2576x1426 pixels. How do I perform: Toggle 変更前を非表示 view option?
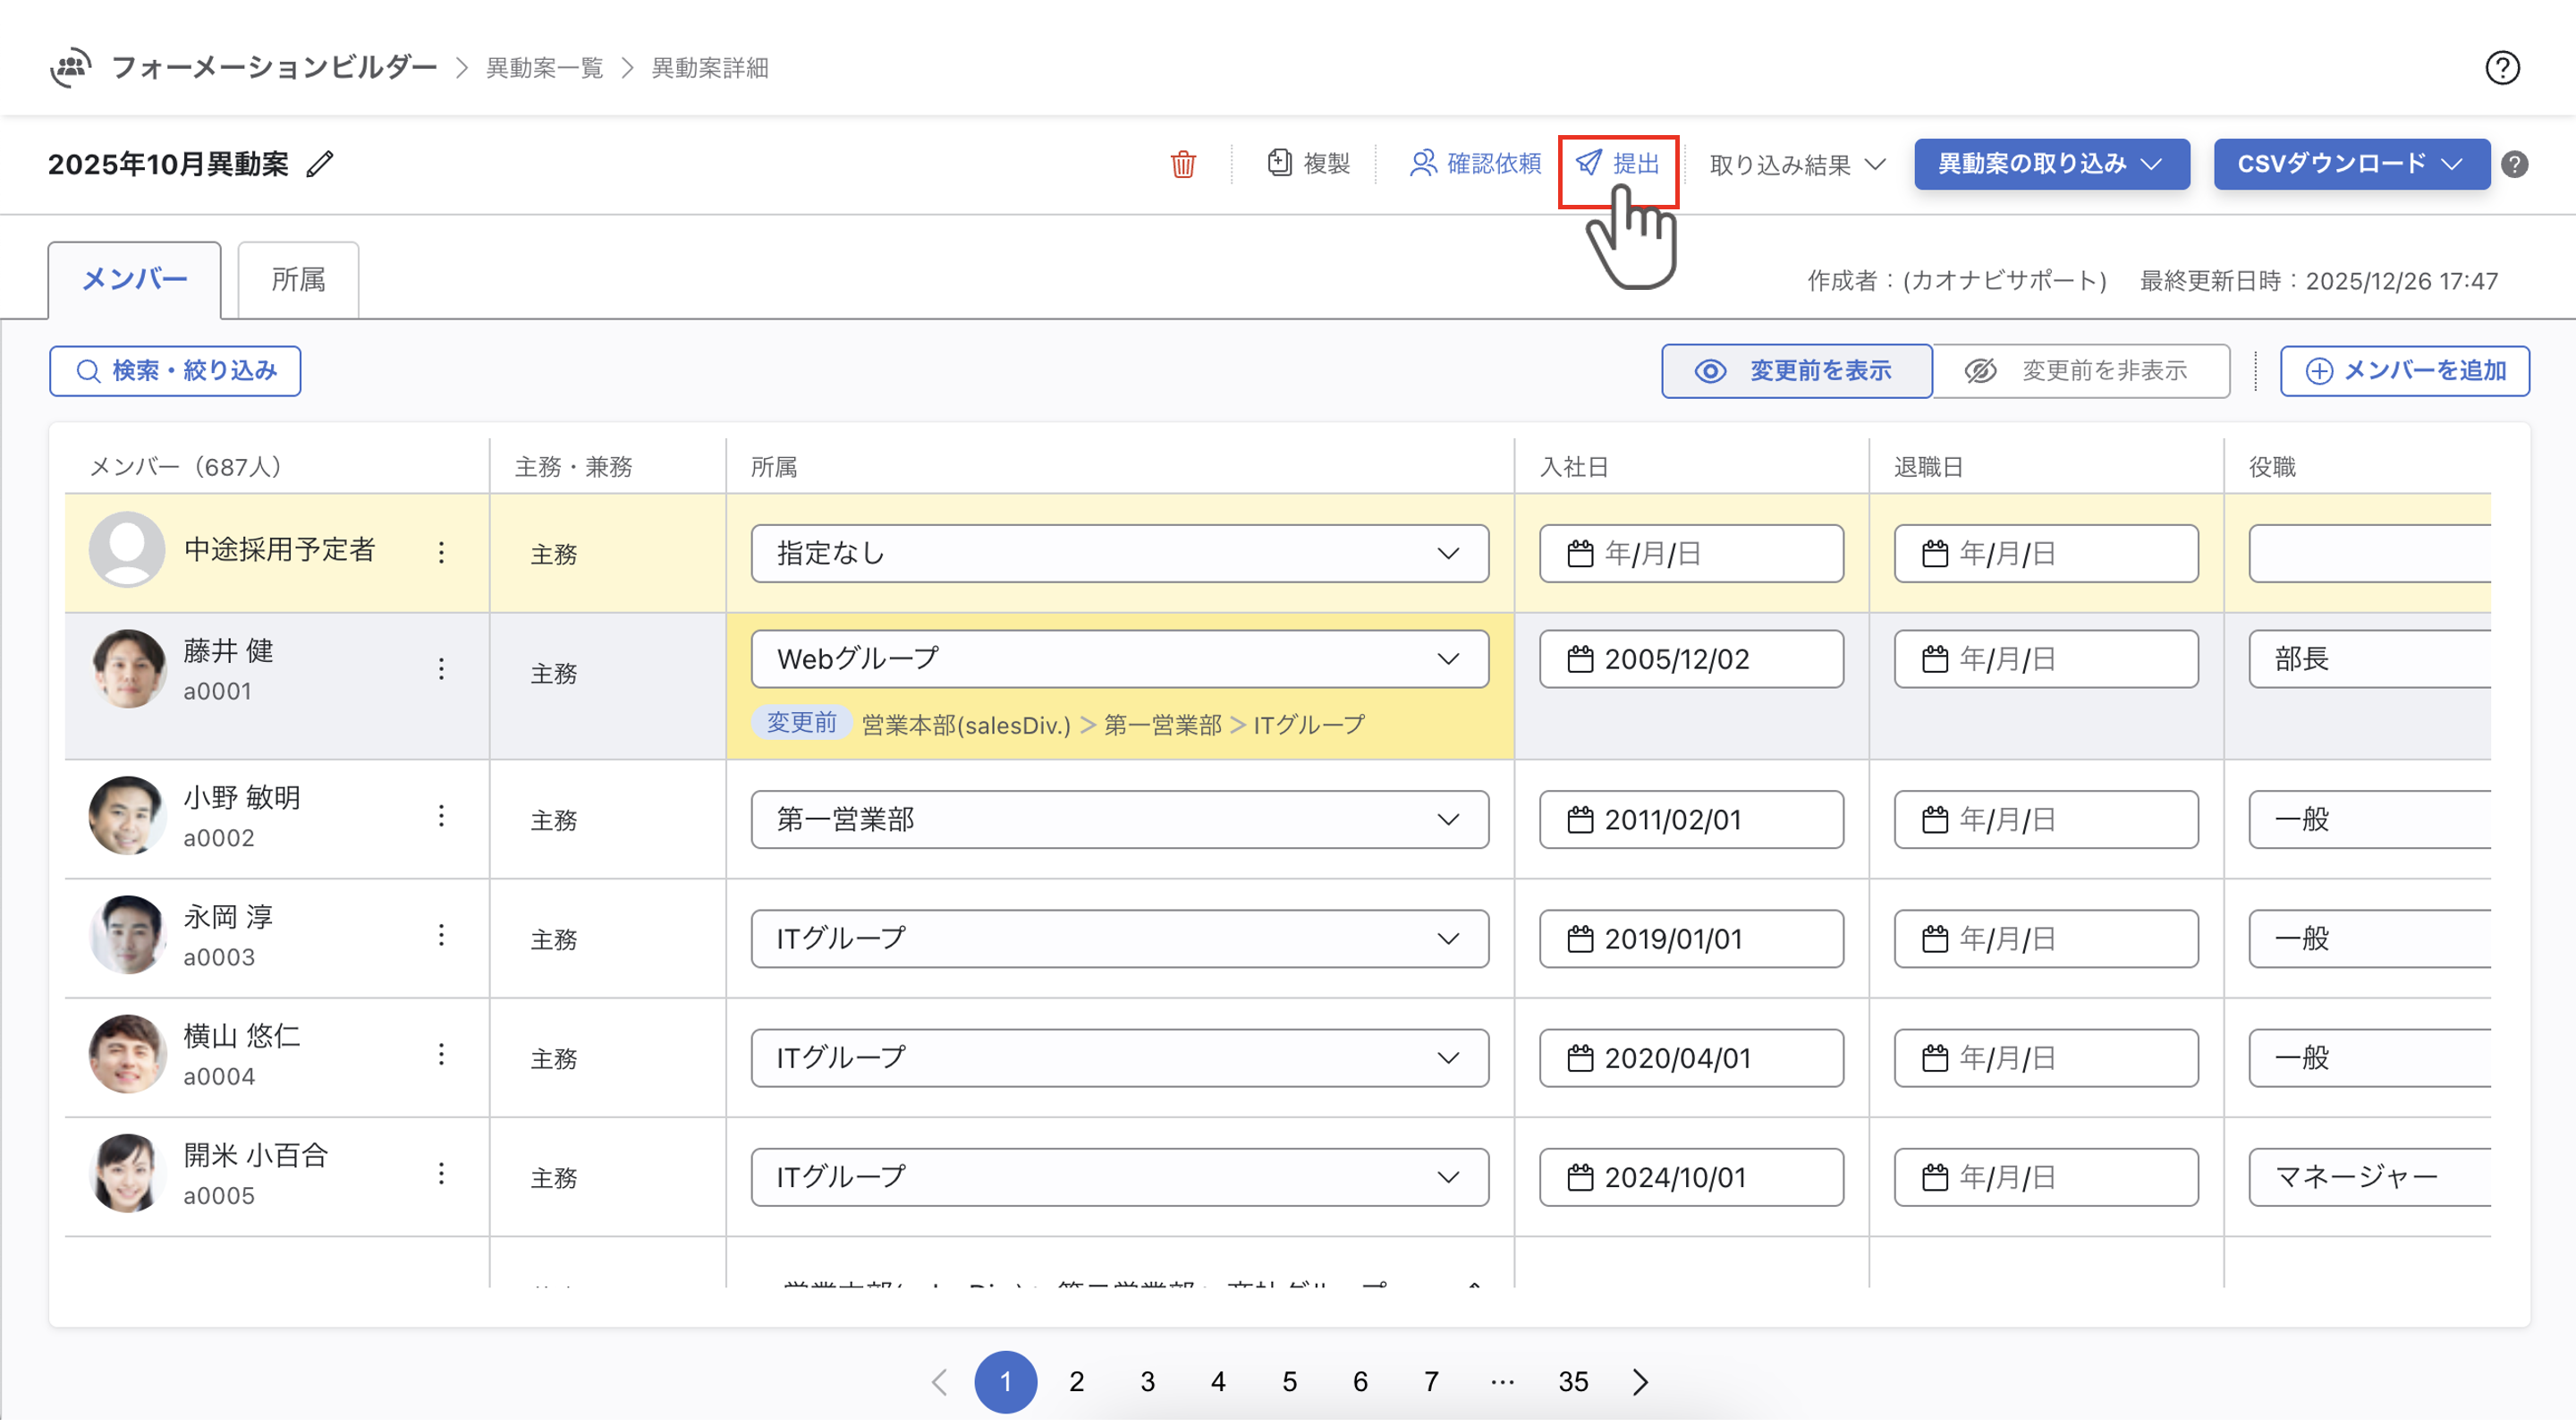click(x=2080, y=371)
